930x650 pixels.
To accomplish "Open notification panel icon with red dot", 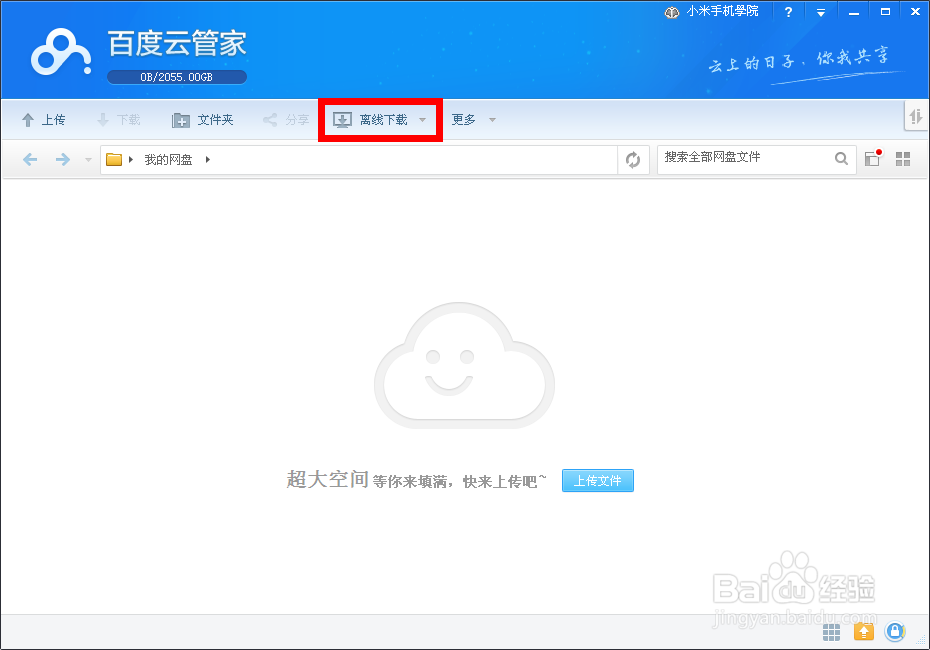I will coord(872,158).
